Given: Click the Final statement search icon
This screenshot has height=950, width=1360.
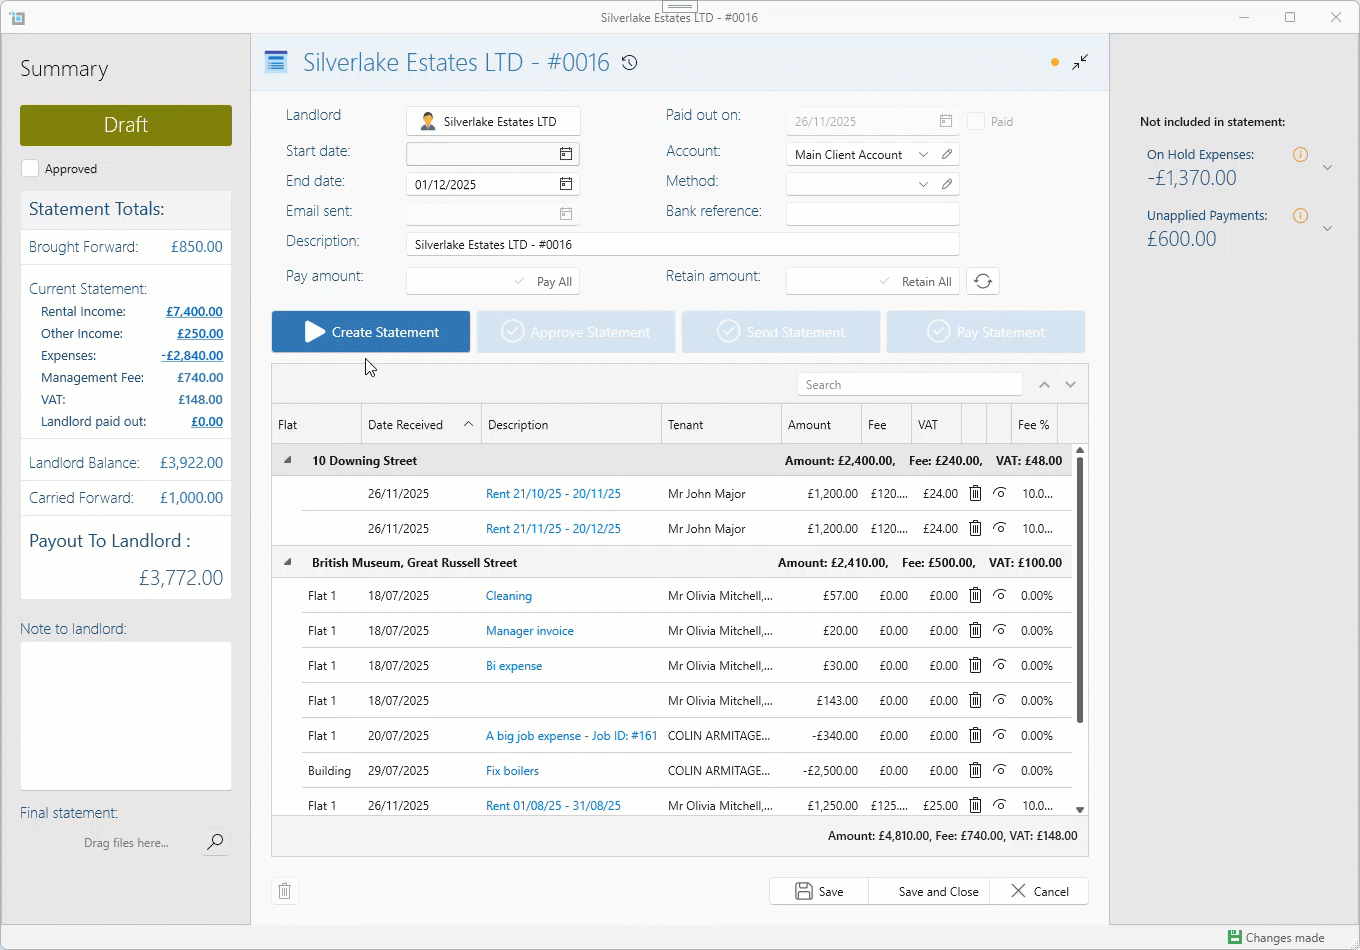Looking at the screenshot, I should point(215,842).
